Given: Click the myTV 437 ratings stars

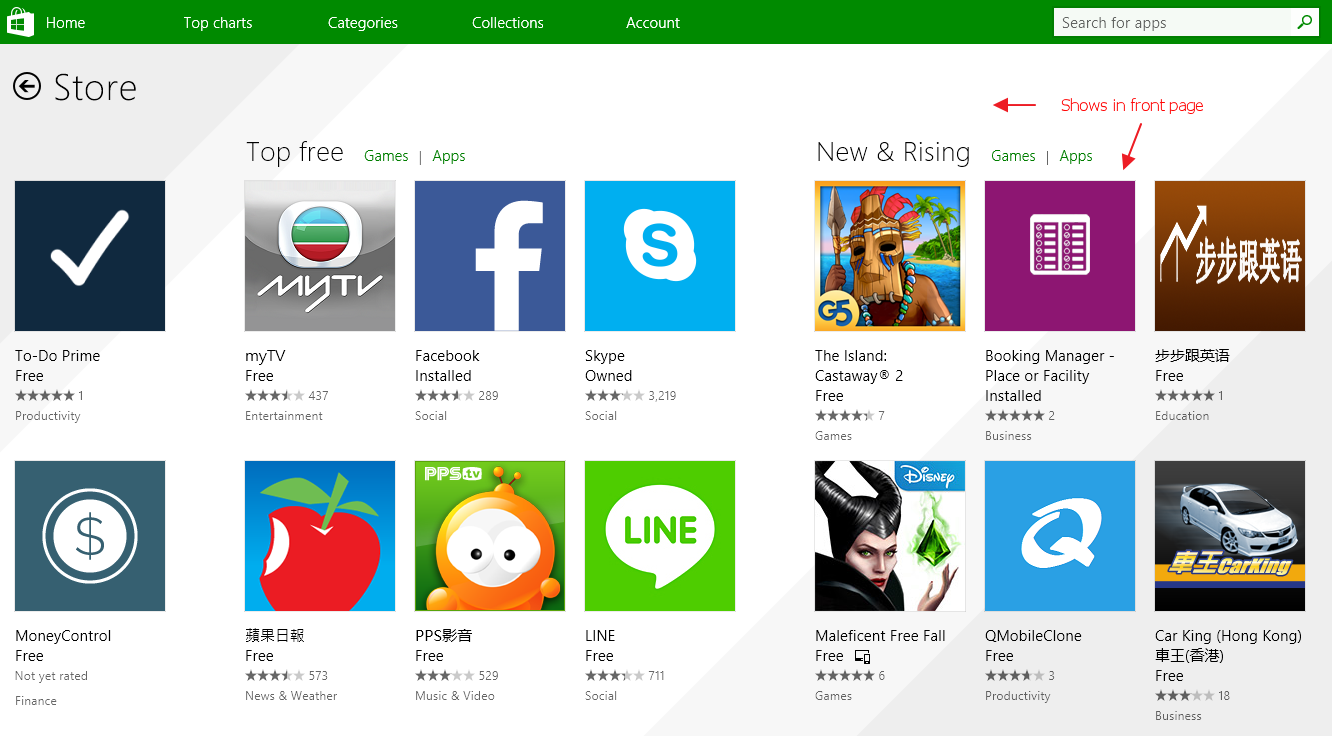Looking at the screenshot, I should point(274,396).
